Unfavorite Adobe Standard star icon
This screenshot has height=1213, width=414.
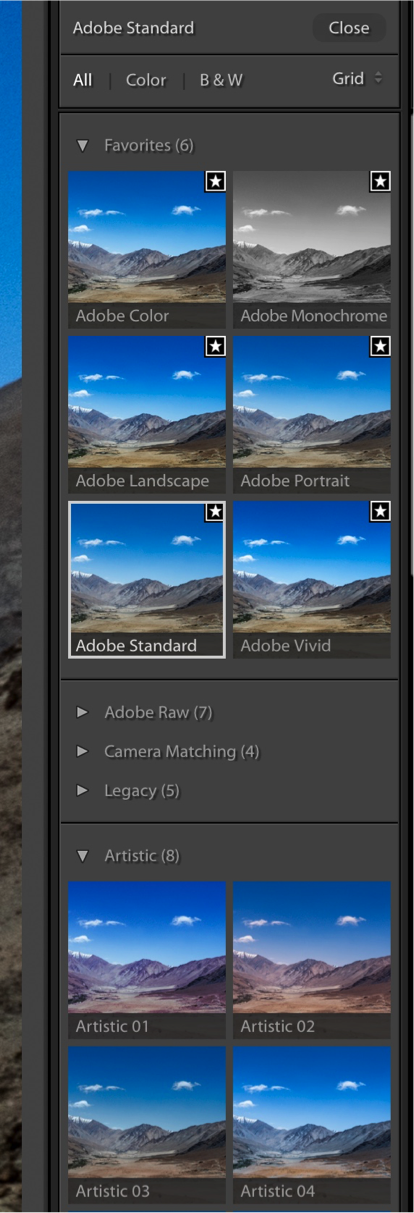(x=214, y=512)
